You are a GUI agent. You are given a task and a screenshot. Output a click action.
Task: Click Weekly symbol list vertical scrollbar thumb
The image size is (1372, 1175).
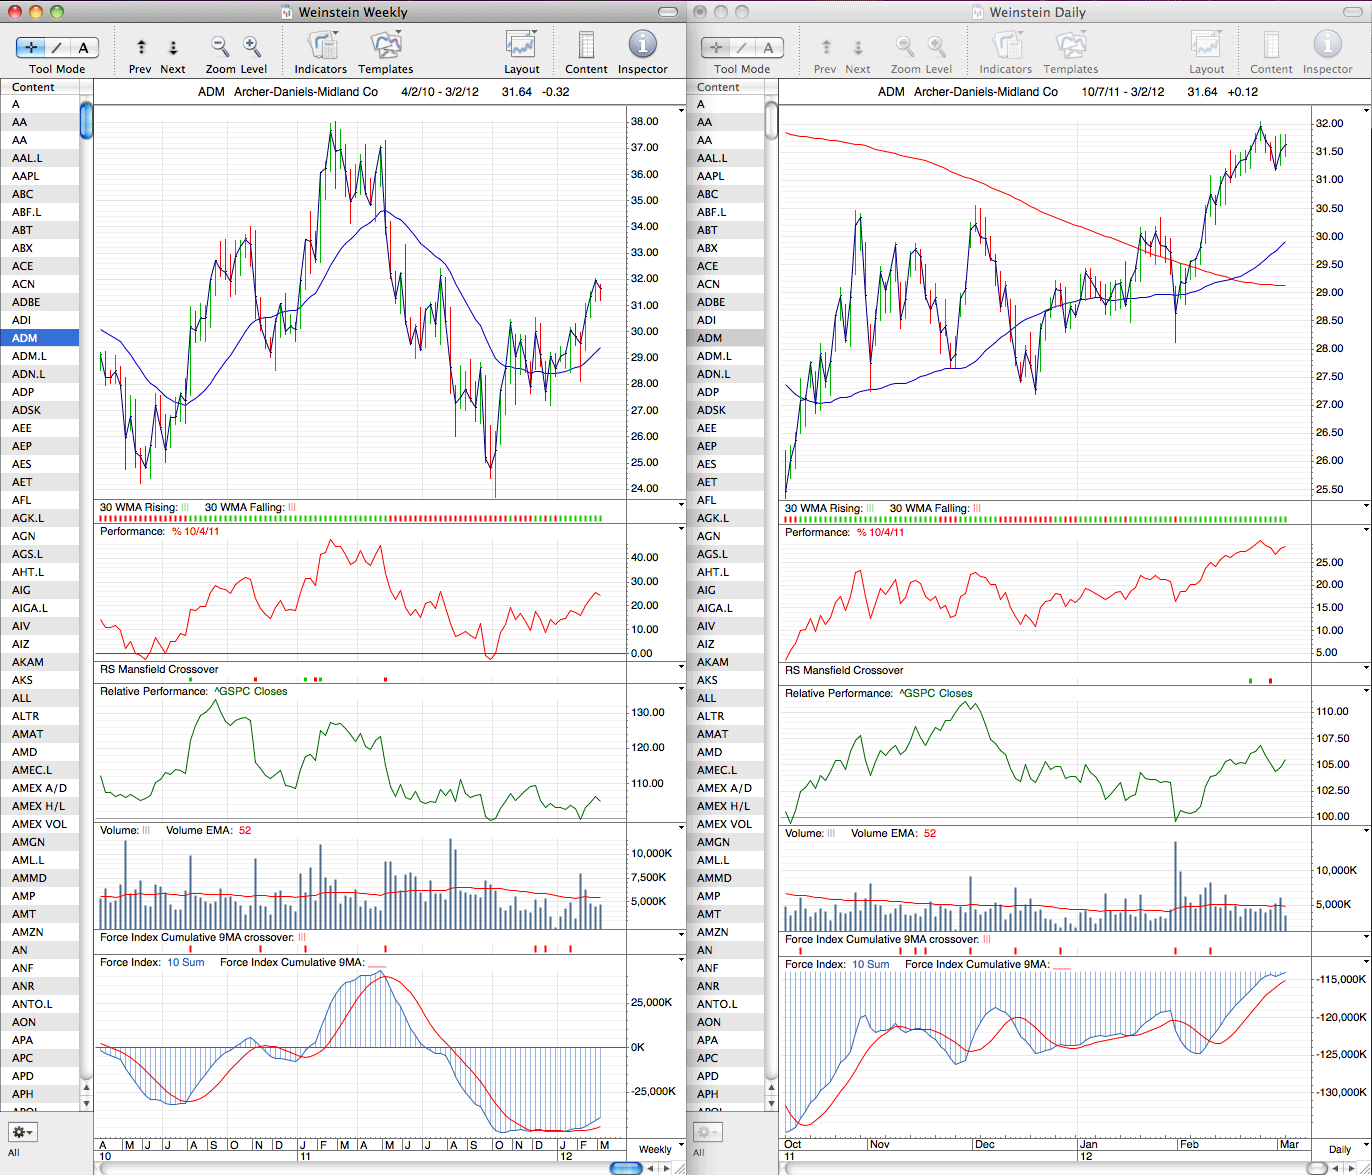(86, 121)
